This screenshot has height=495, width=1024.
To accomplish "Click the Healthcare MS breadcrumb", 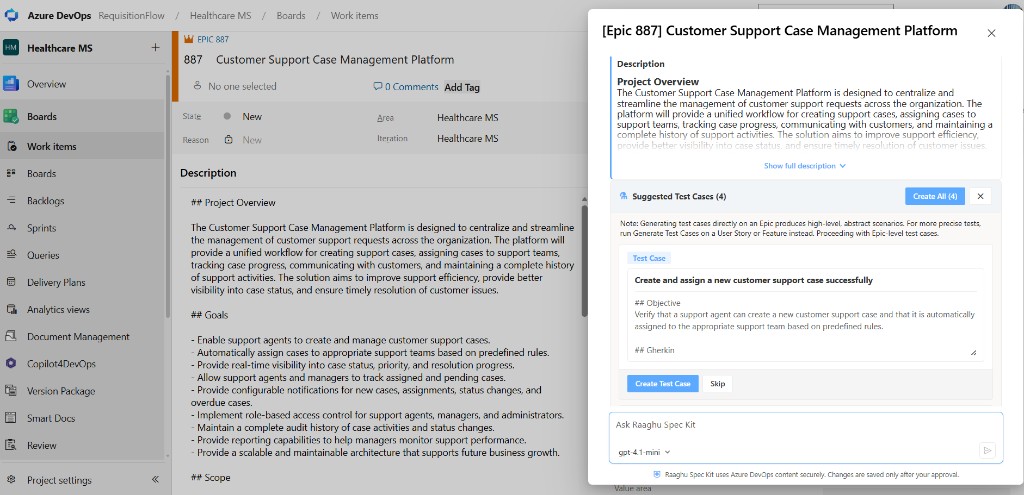I will pyautogui.click(x=221, y=16).
